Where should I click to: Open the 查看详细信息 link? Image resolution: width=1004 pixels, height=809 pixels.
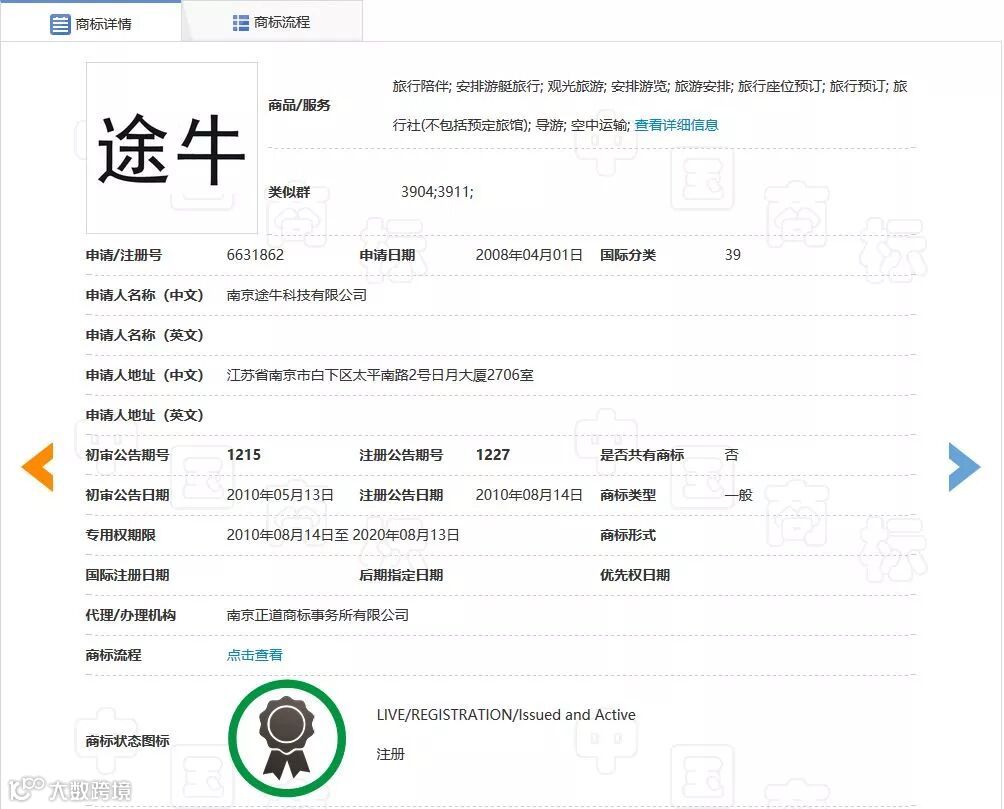click(676, 125)
